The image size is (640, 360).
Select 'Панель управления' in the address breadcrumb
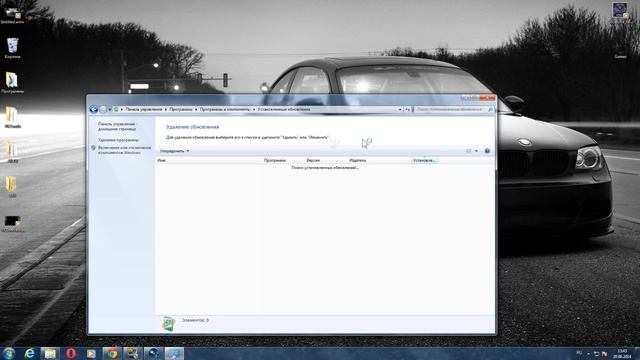point(143,109)
